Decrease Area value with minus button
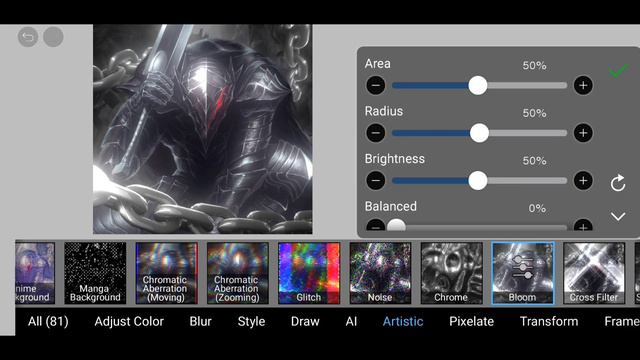The image size is (640, 360). coord(376,85)
